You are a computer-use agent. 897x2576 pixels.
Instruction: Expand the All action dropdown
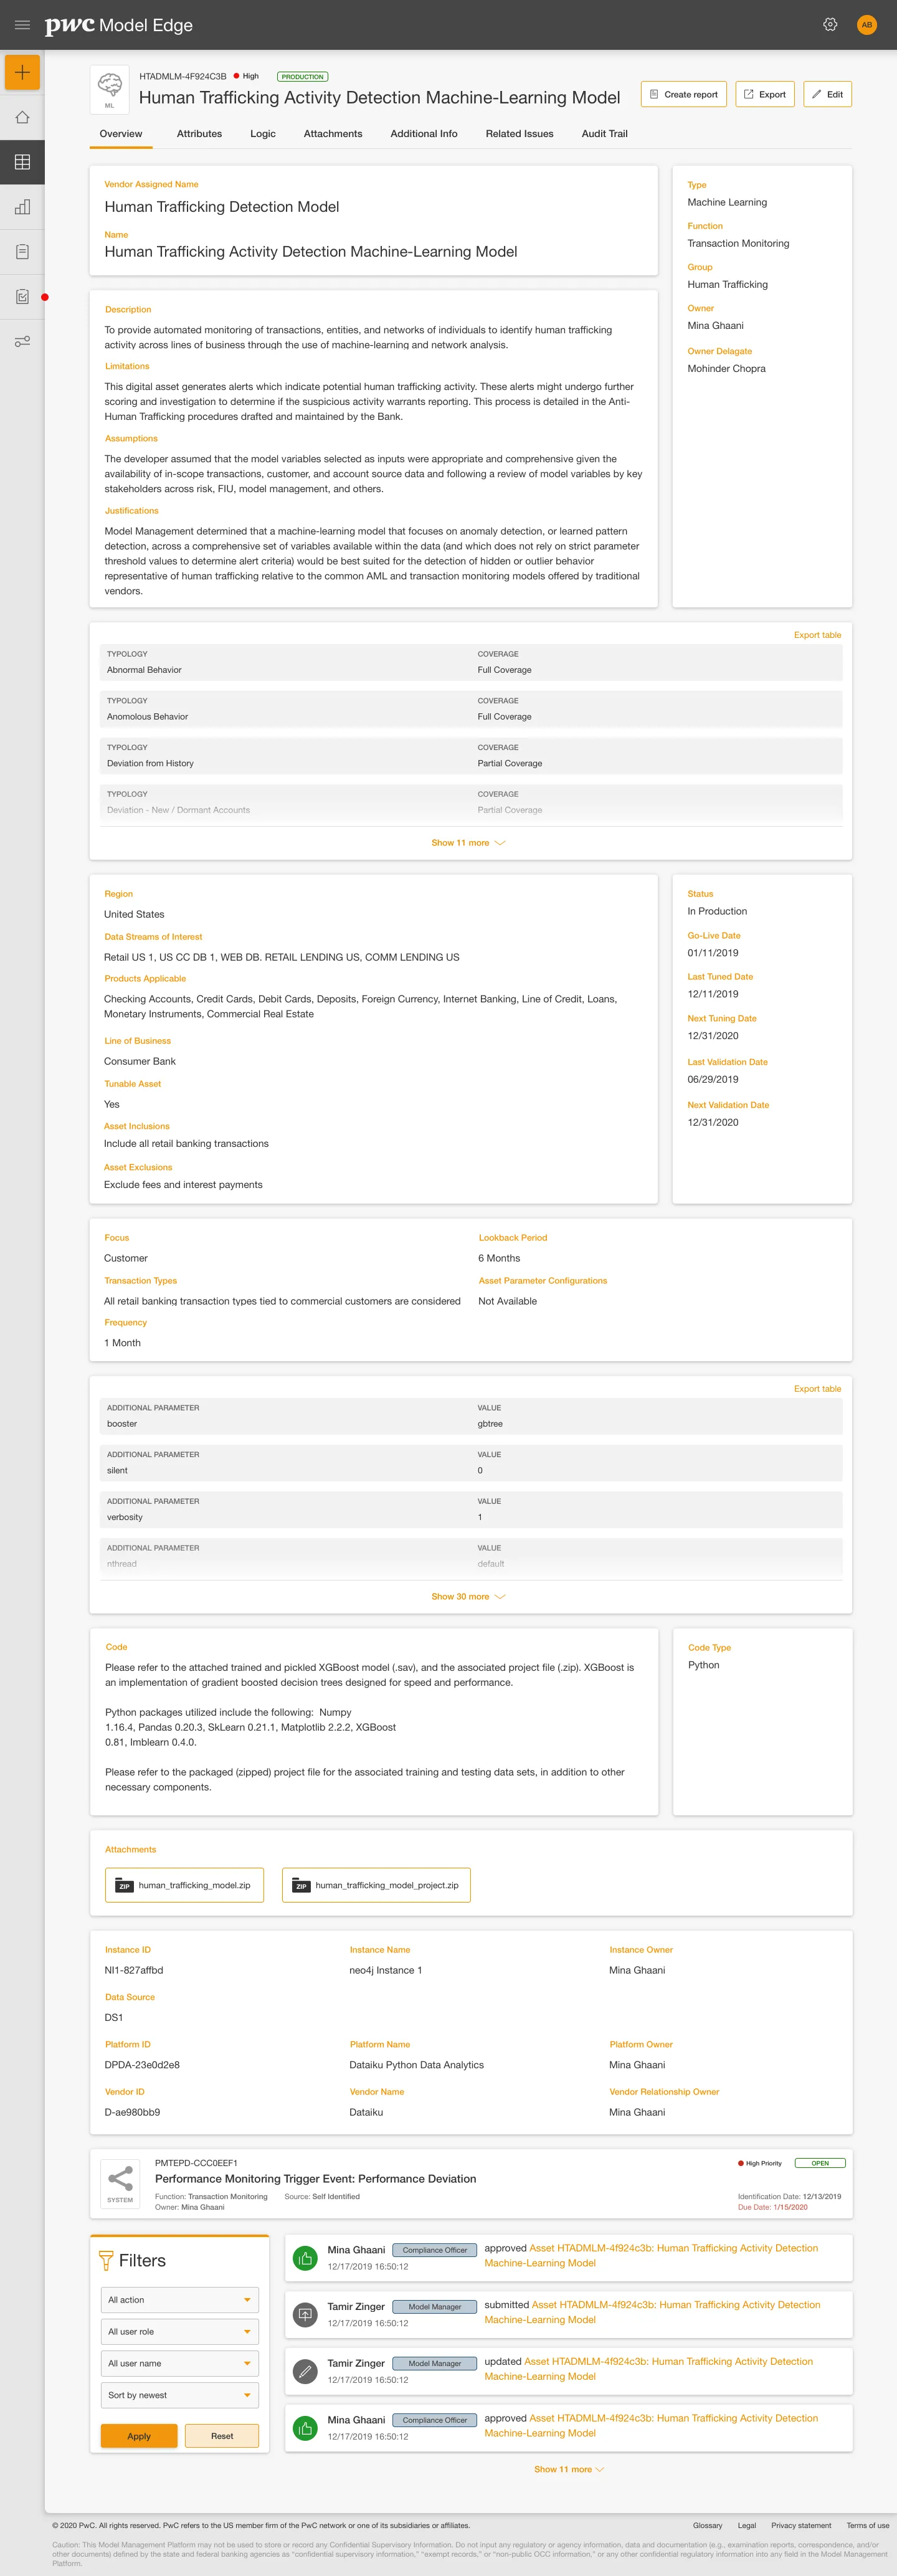180,2300
